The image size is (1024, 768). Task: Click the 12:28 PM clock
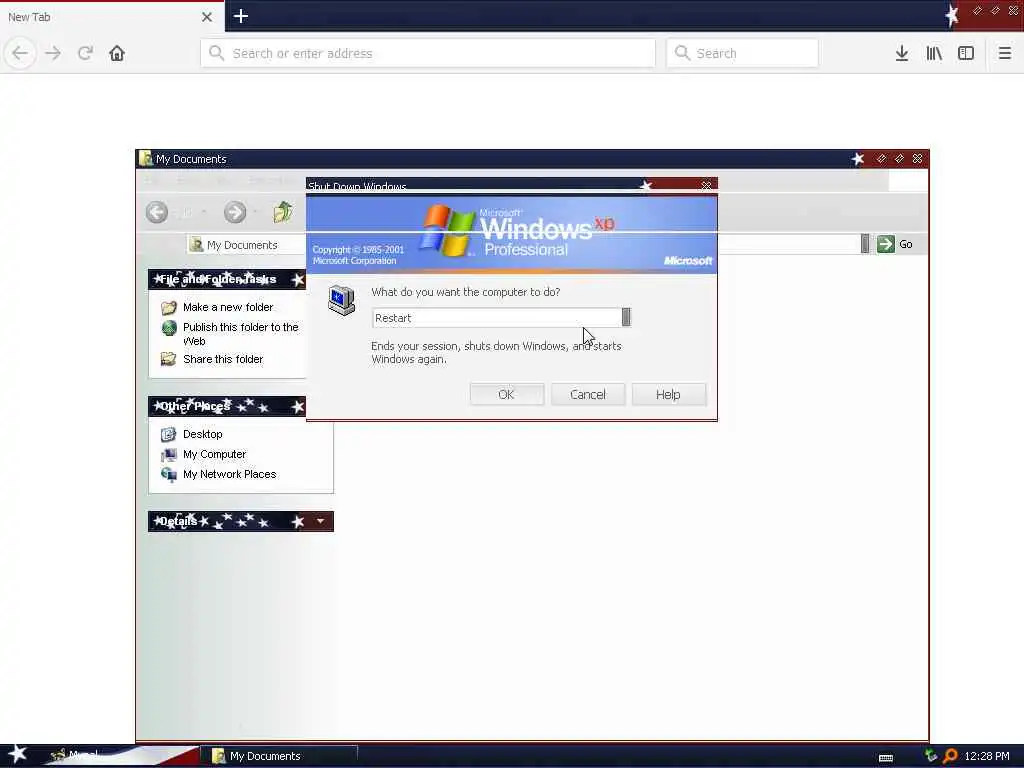(987, 756)
